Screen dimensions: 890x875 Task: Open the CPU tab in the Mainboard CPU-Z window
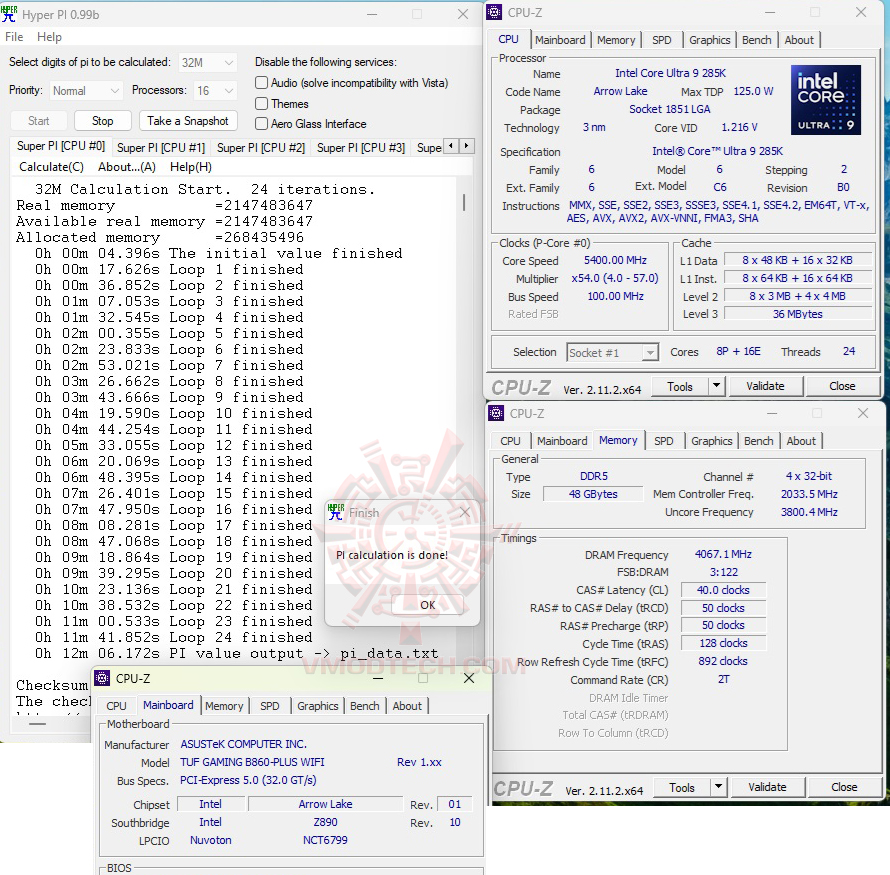pos(116,706)
